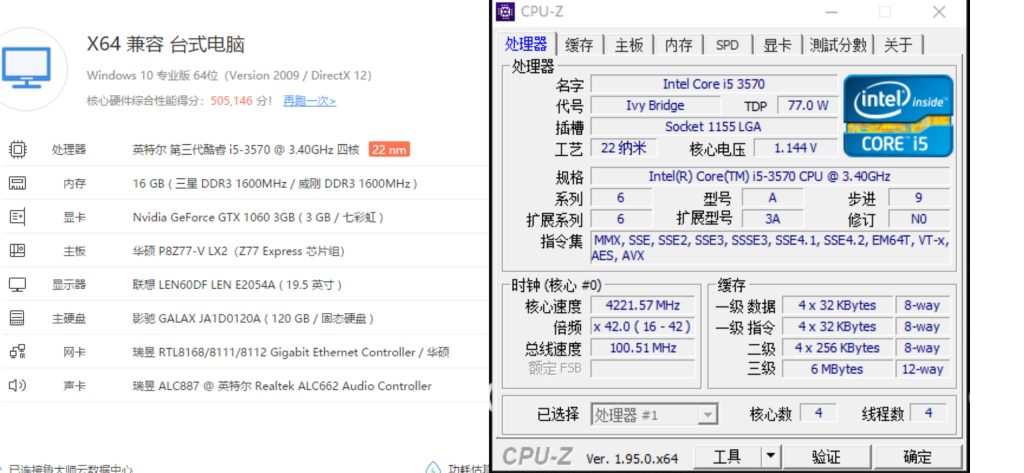
Task: Click the 77.0 W TDP field
Action: pyautogui.click(x=807, y=105)
